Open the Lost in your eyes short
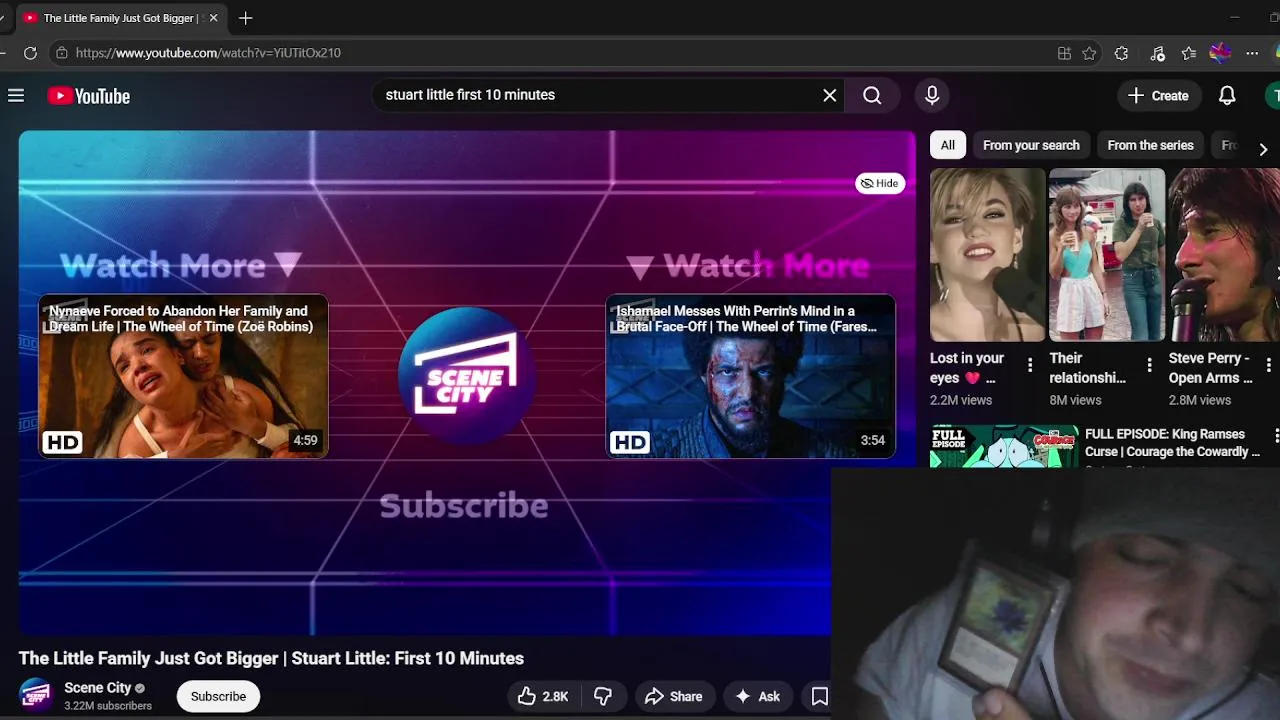The width and height of the screenshot is (1280, 720). click(x=987, y=255)
